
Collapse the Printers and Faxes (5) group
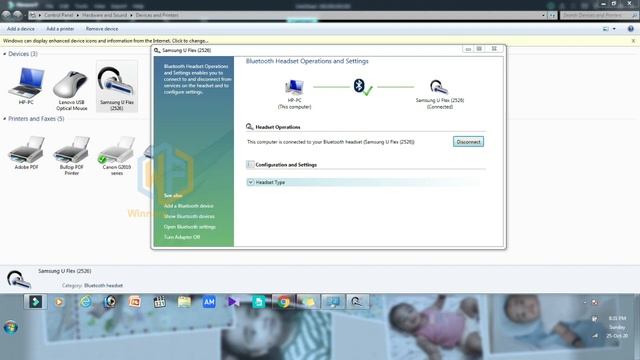(4, 119)
